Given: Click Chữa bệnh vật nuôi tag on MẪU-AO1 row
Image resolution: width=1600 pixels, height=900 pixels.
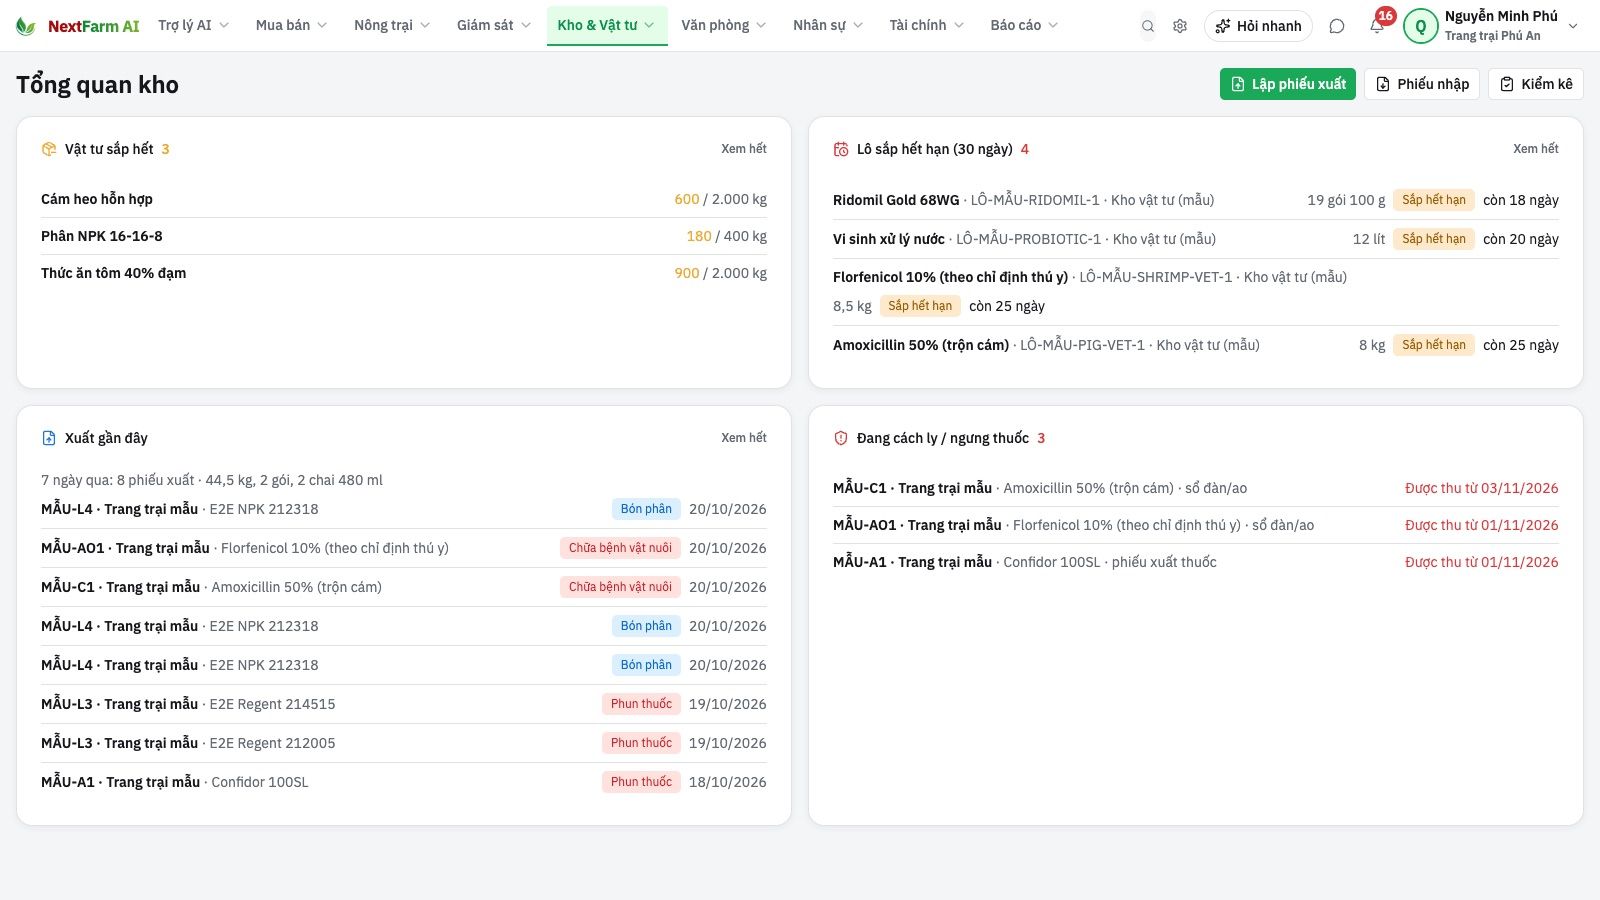Looking at the screenshot, I should pos(620,548).
